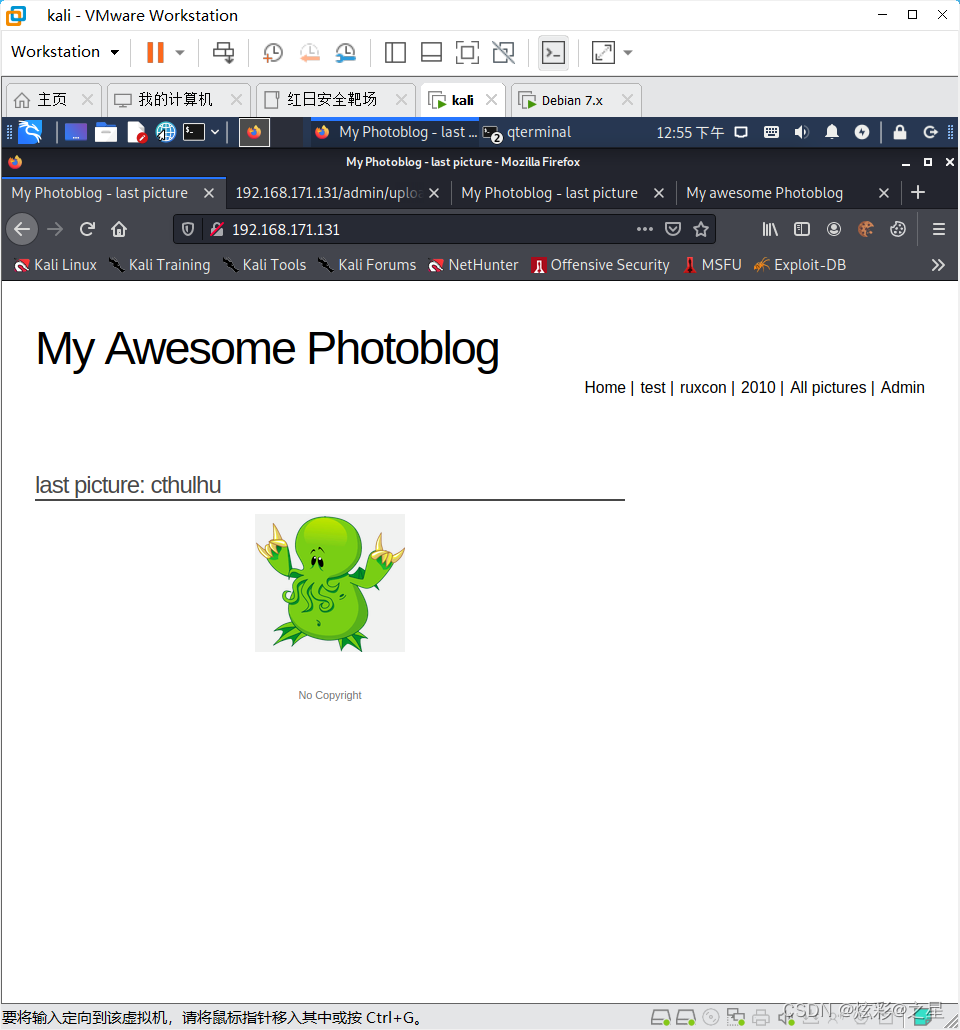
Task: Open the snapshot manager
Action: (x=346, y=53)
